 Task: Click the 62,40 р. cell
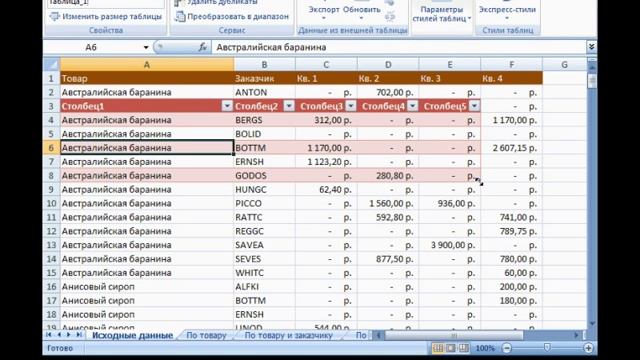coord(326,189)
